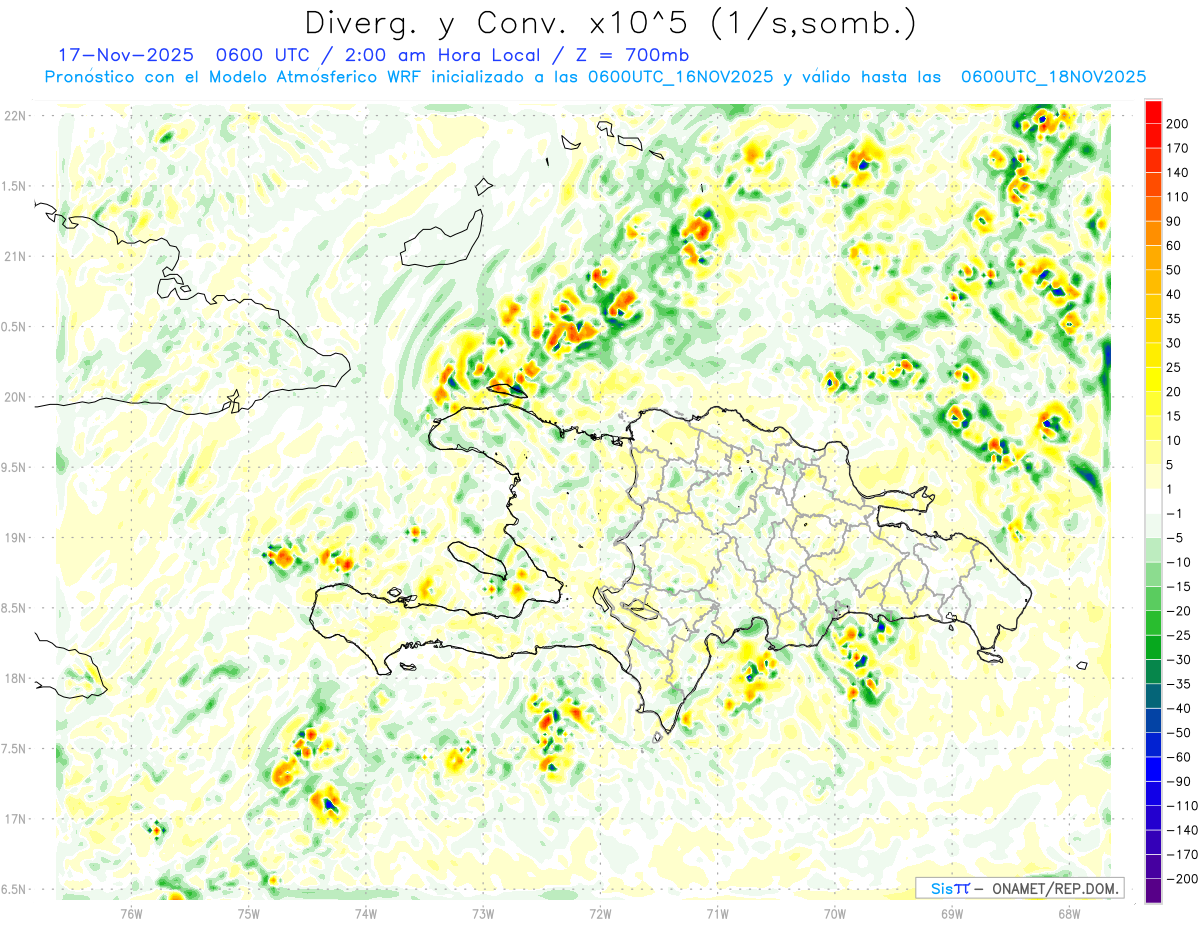Click the initialization time "0600UTC_16NOV2025"
Viewport: 1200px width, 927px height.
tap(681, 77)
